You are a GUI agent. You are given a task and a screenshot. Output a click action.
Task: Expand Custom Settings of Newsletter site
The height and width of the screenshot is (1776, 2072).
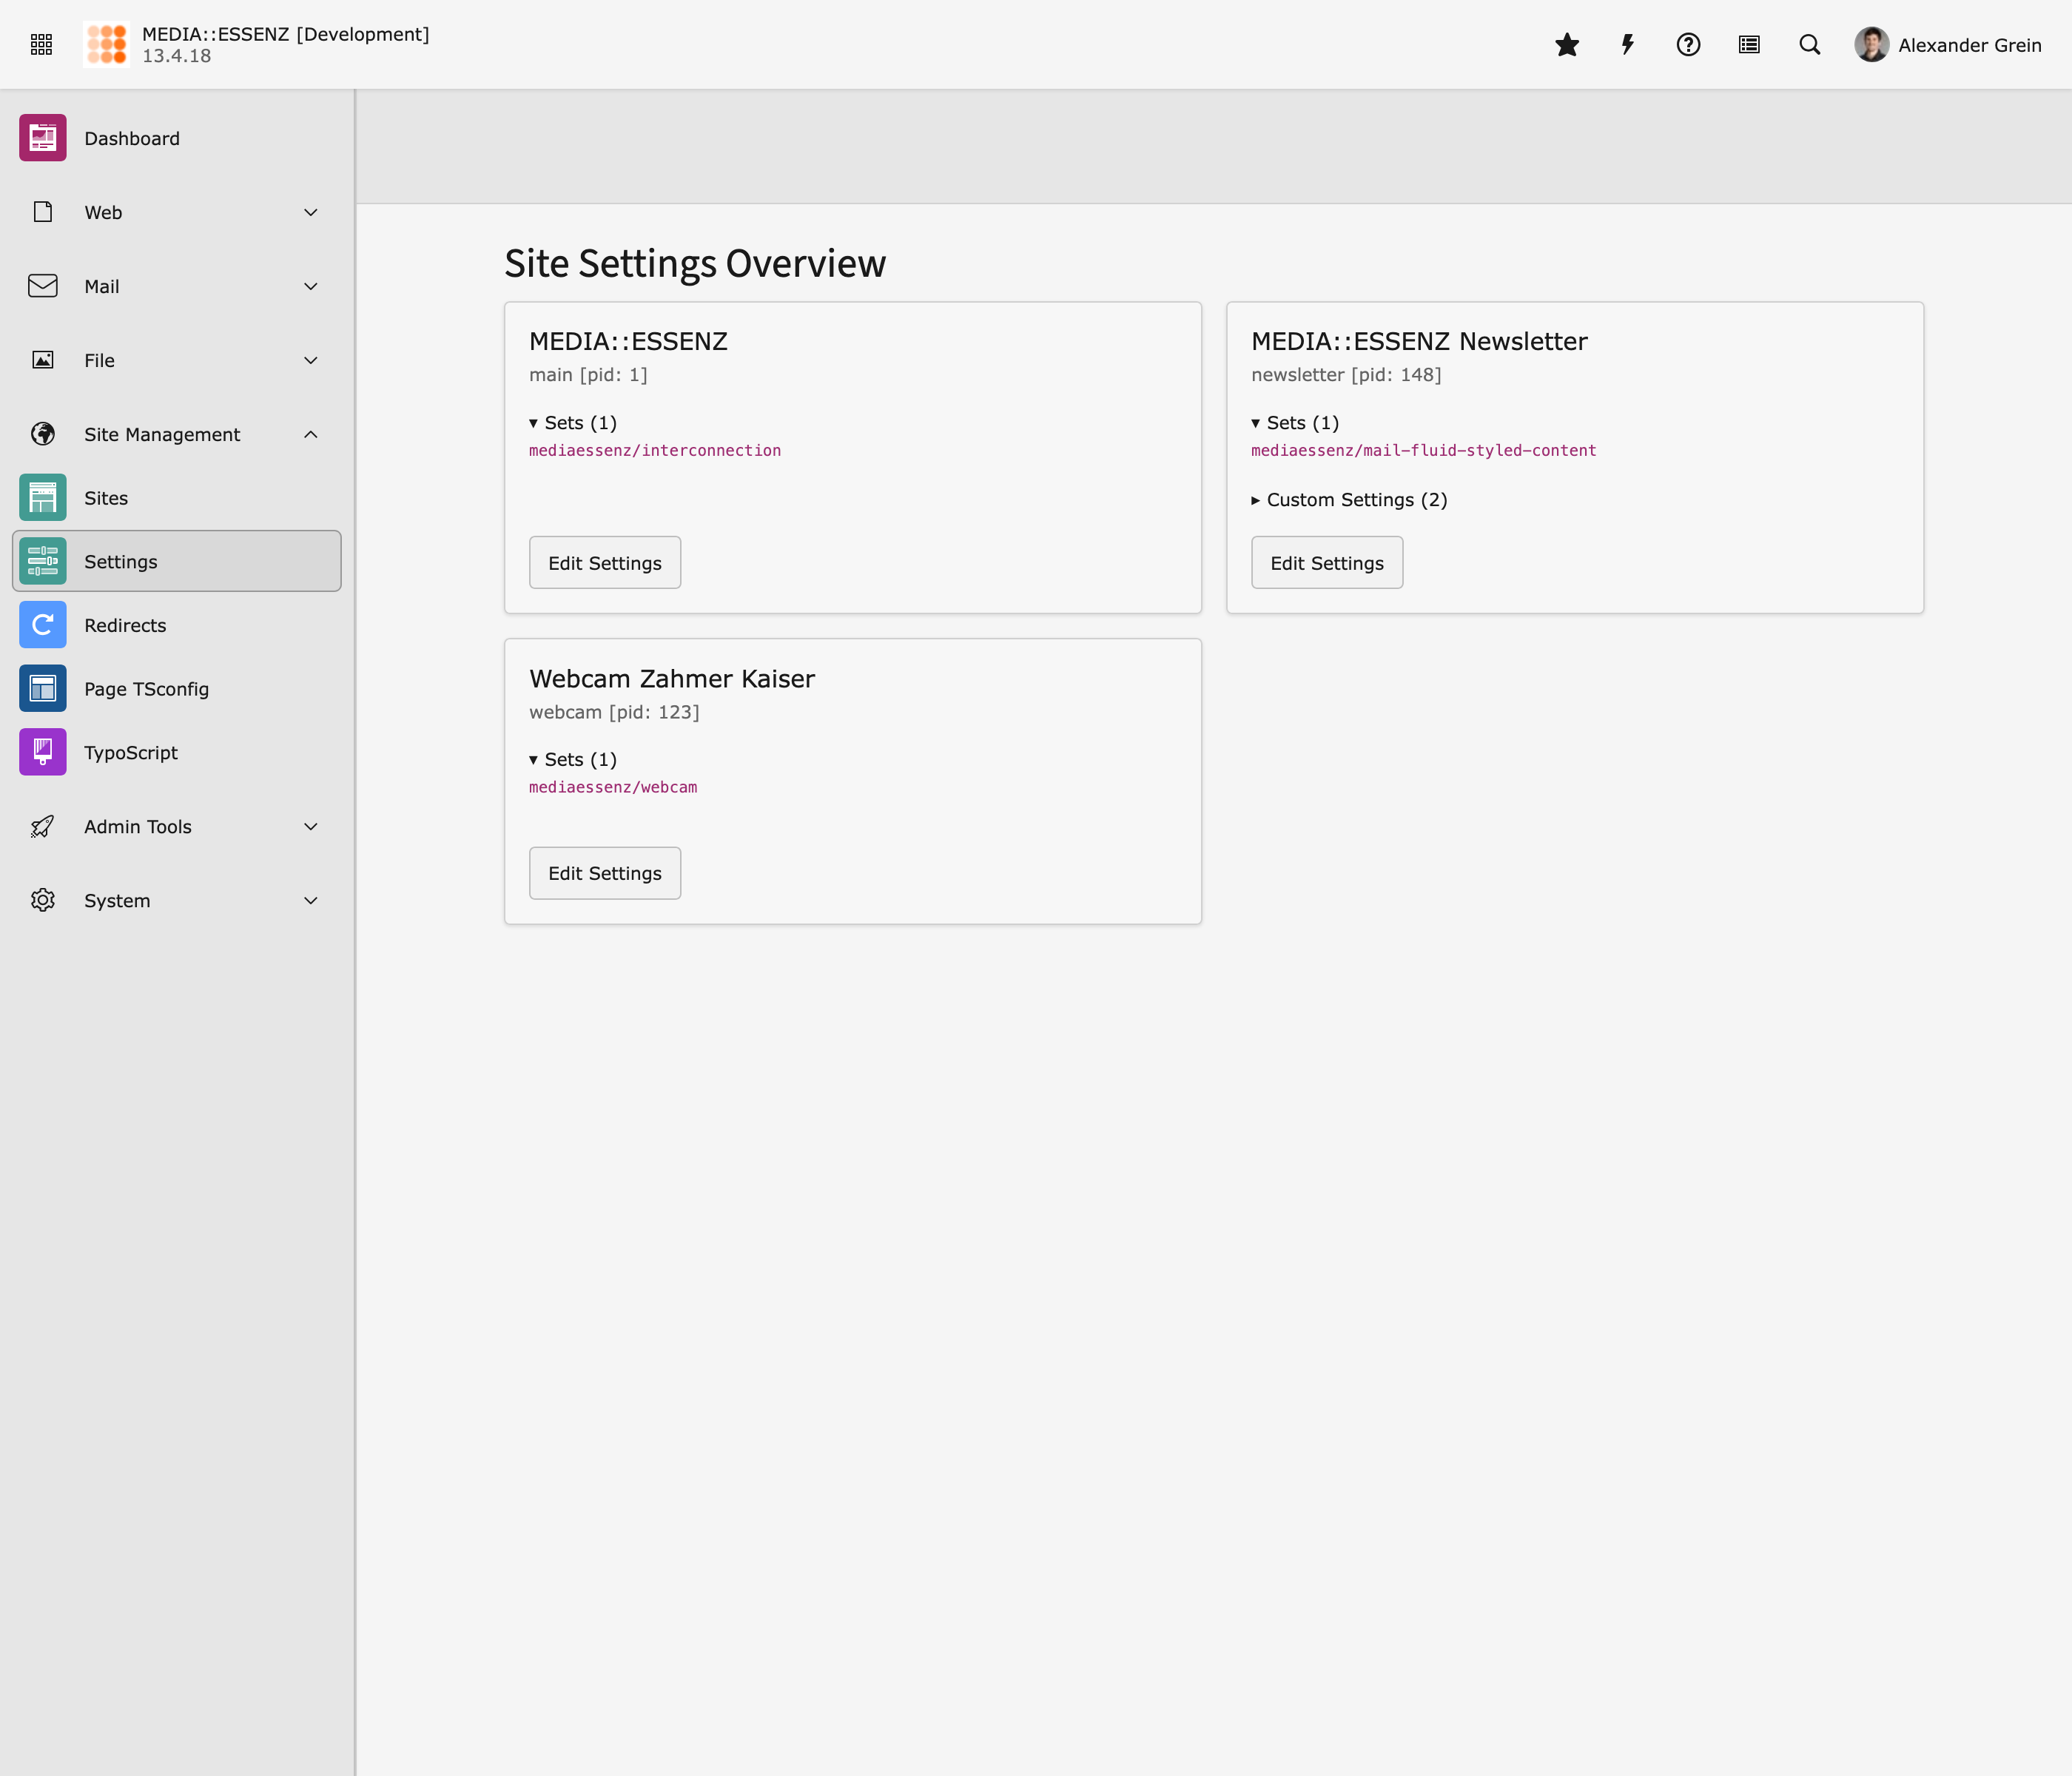pos(1348,500)
